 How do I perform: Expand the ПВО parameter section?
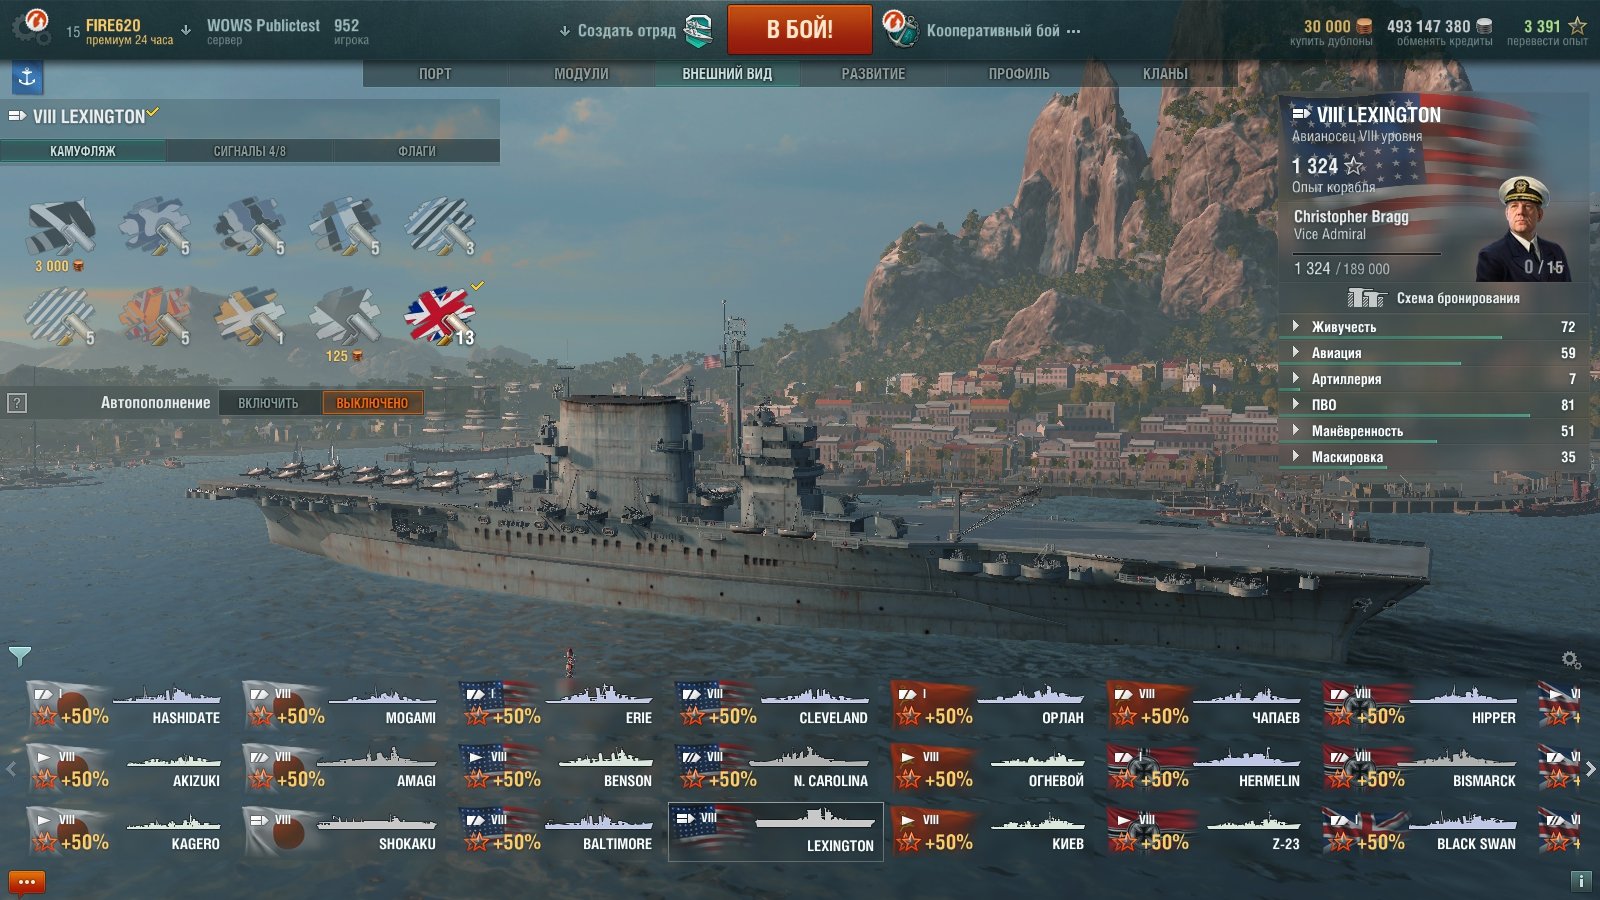click(x=1433, y=405)
